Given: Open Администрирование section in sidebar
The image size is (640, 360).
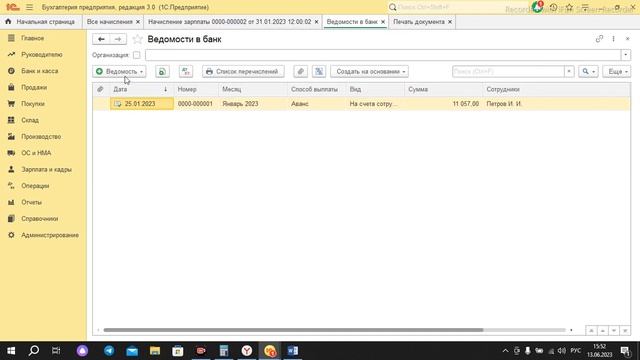Looking at the screenshot, I should (x=50, y=235).
